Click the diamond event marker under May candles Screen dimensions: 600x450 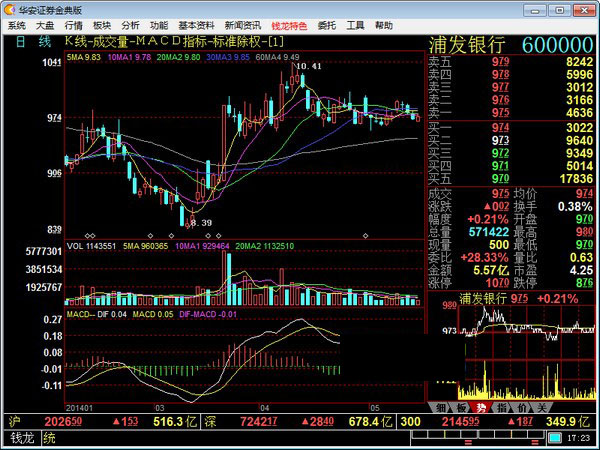(x=365, y=236)
